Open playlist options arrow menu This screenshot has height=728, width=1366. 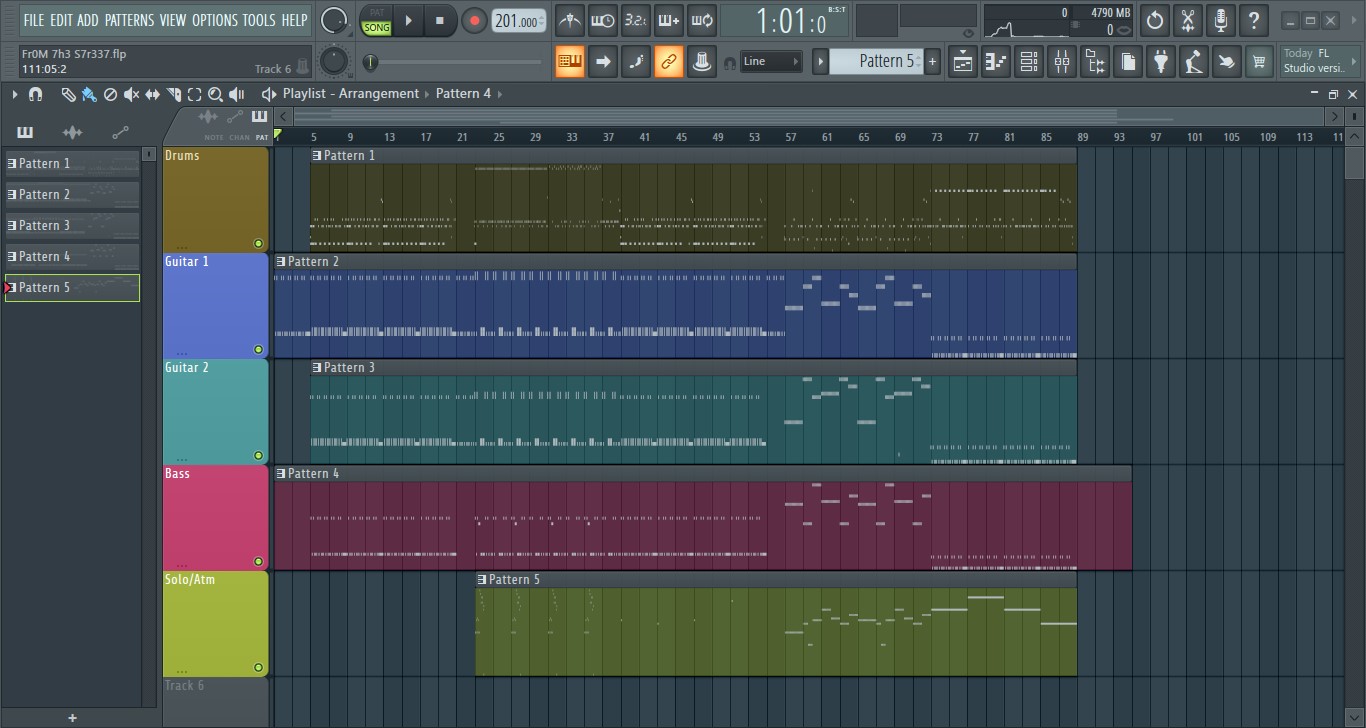pyautogui.click(x=14, y=94)
